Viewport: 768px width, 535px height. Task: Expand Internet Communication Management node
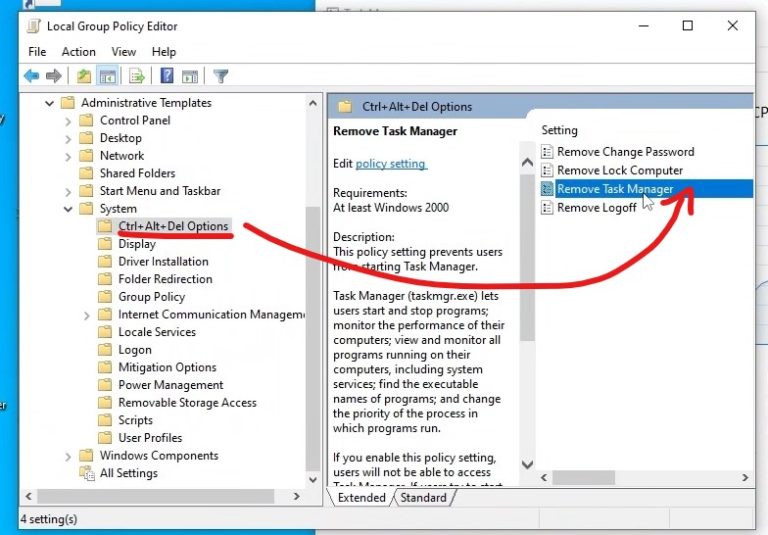pos(87,316)
